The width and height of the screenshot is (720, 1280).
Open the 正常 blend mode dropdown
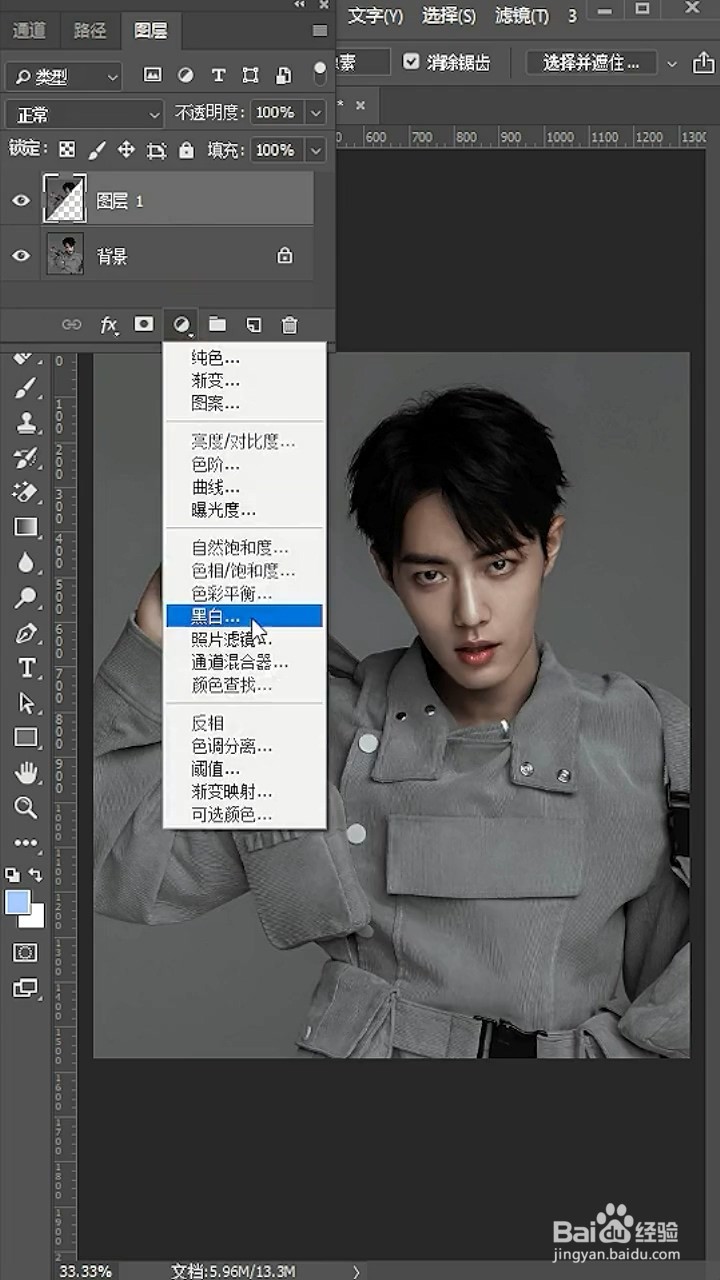[x=84, y=114]
